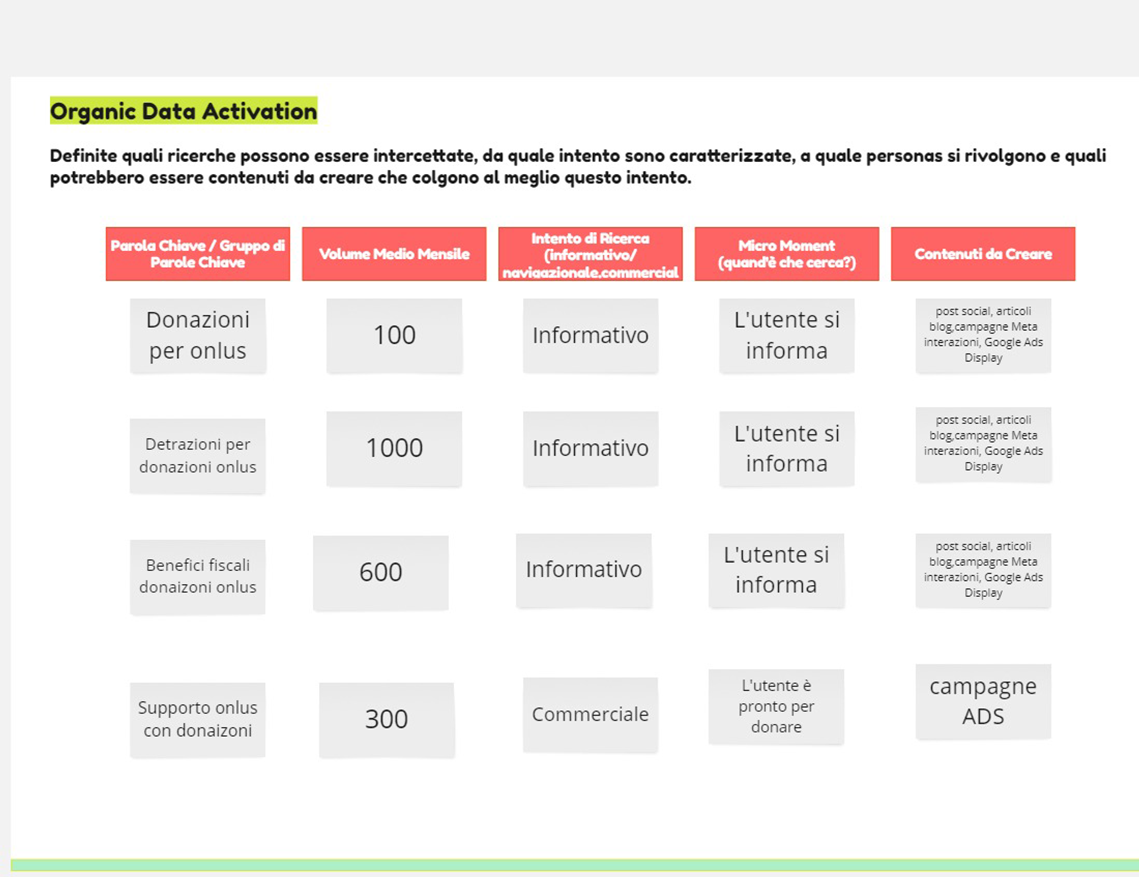Click L'utente si informa in the 1000 volume row
Viewport: 1139px width, 877px height.
point(787,448)
